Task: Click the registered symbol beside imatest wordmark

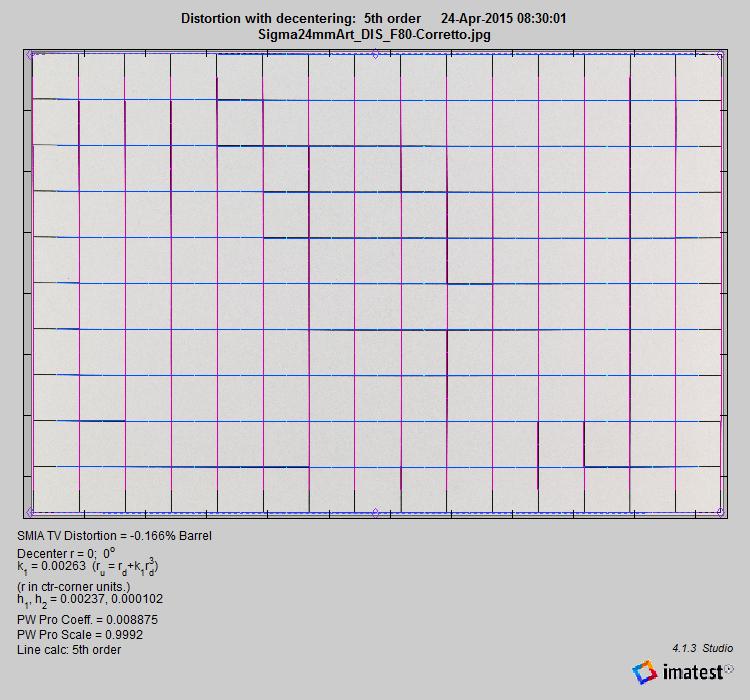Action: coord(728,669)
